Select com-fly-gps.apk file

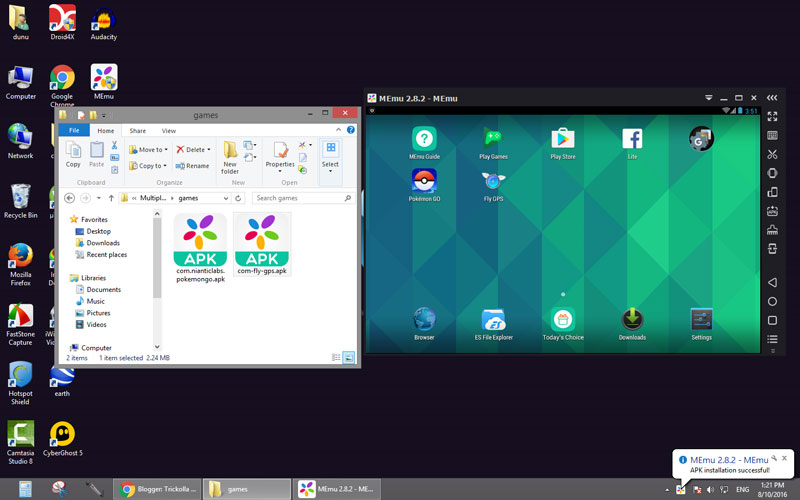(262, 244)
